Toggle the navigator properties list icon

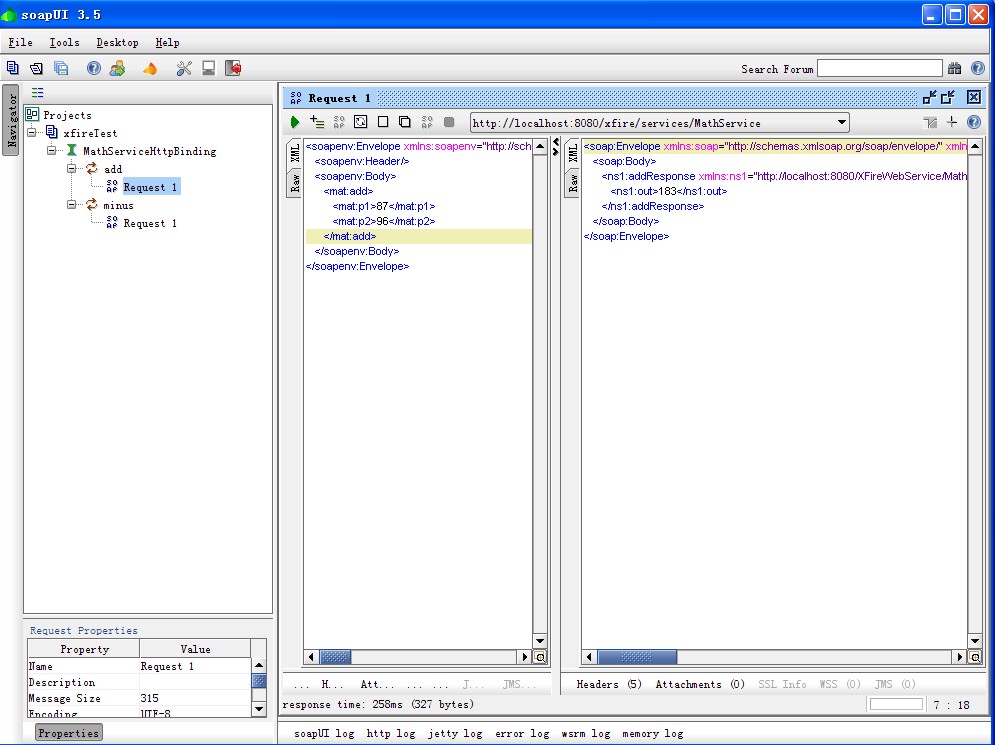click(x=38, y=93)
